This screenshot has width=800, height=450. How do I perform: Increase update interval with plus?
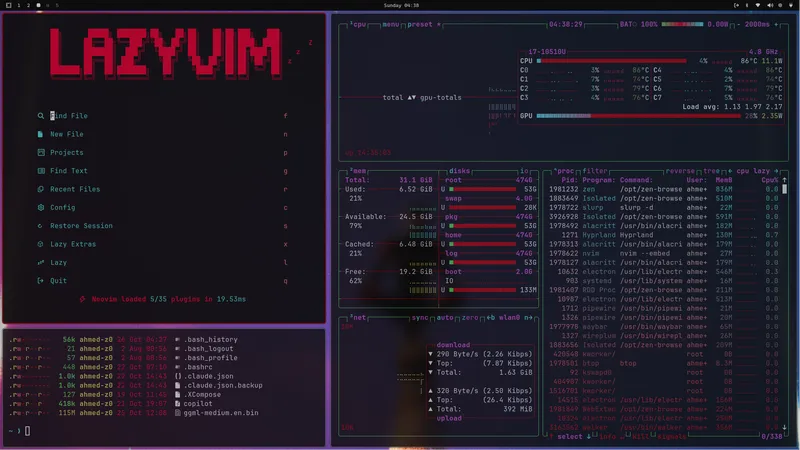coord(777,24)
